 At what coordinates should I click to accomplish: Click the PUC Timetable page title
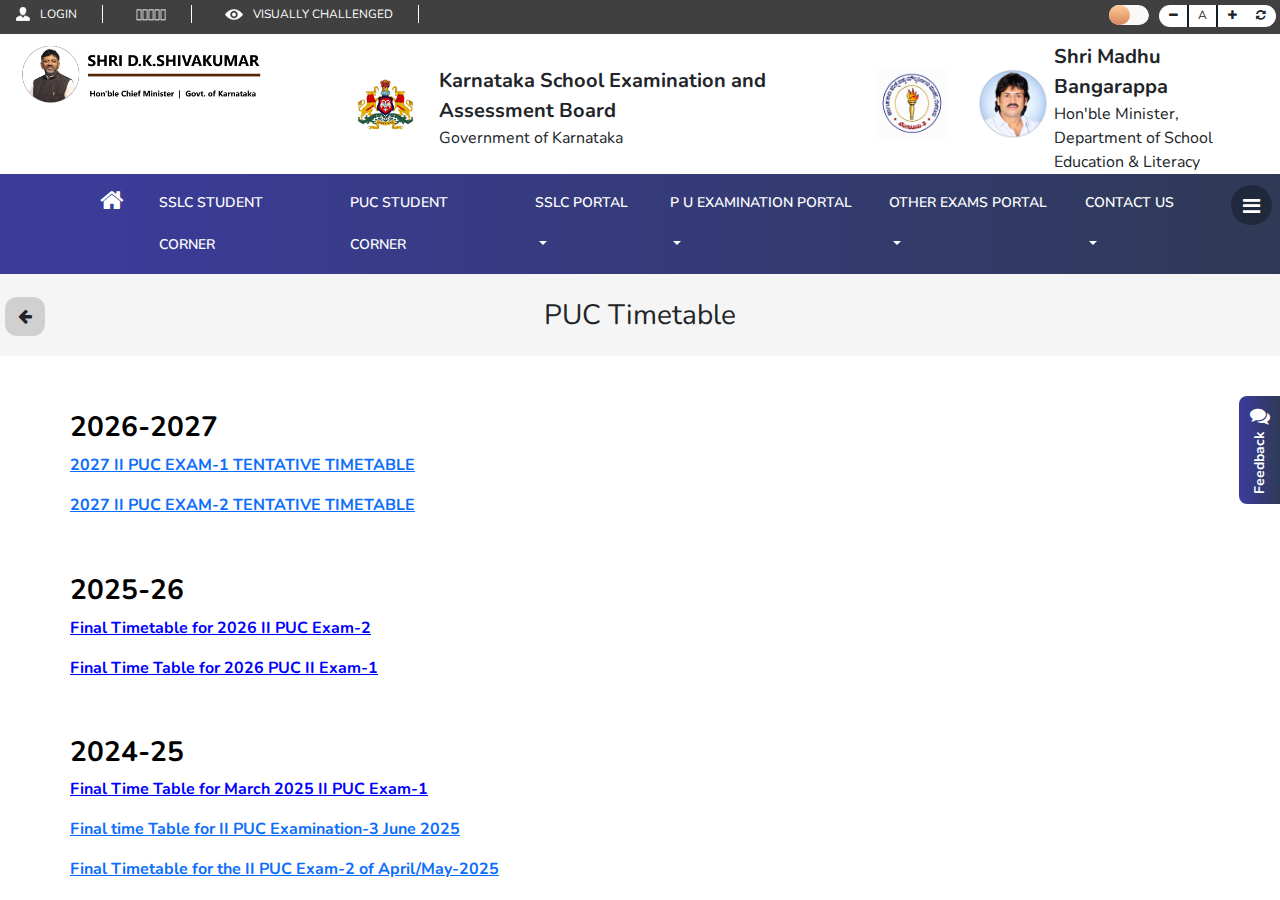(x=640, y=315)
